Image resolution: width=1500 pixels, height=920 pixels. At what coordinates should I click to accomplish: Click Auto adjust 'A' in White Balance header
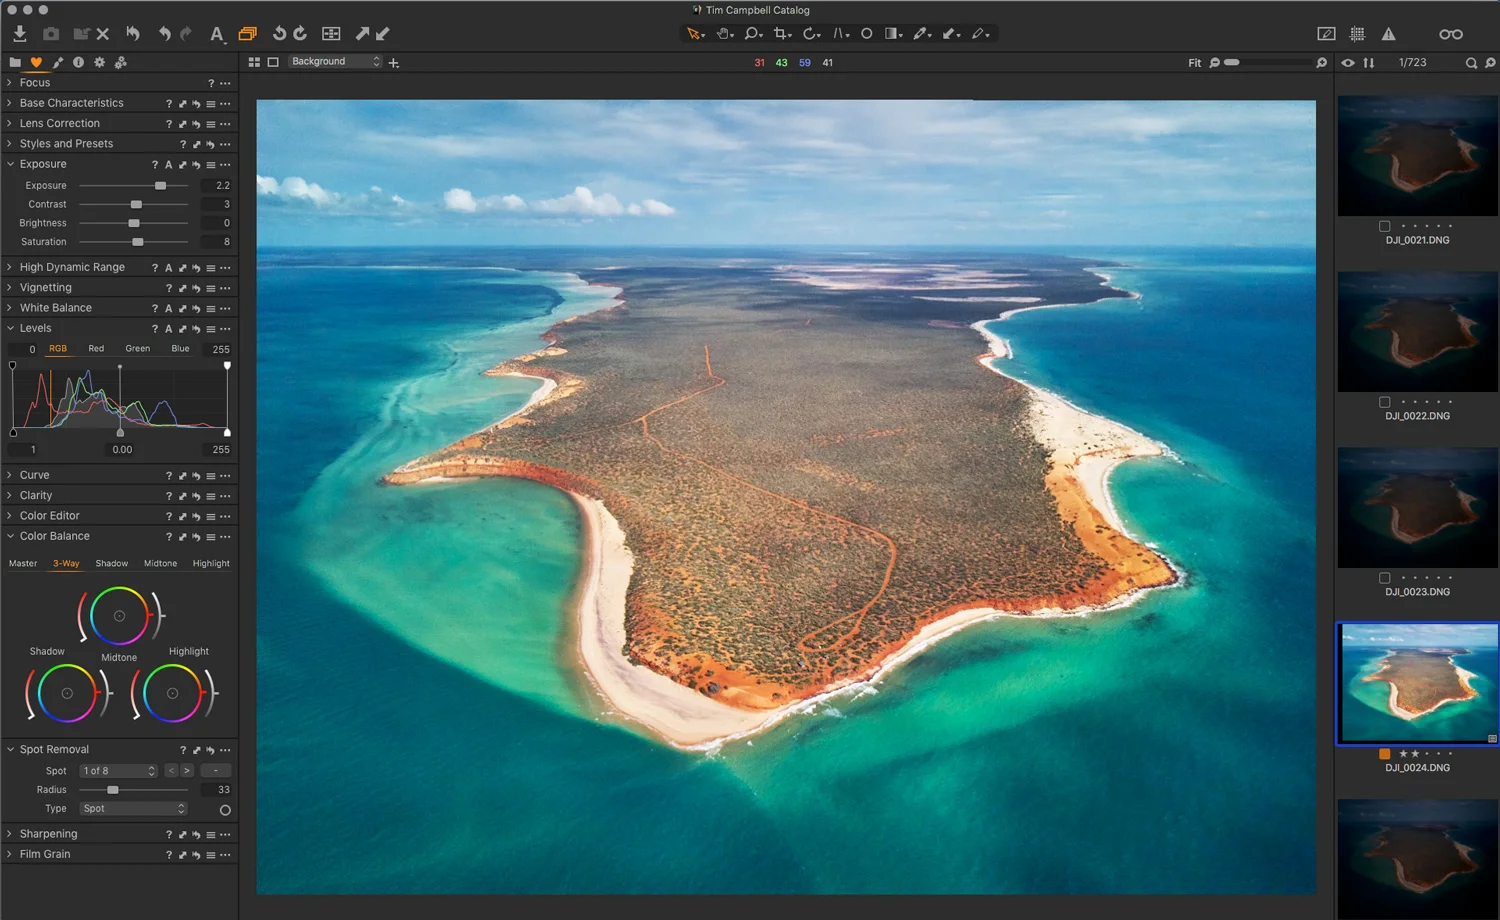coord(168,308)
